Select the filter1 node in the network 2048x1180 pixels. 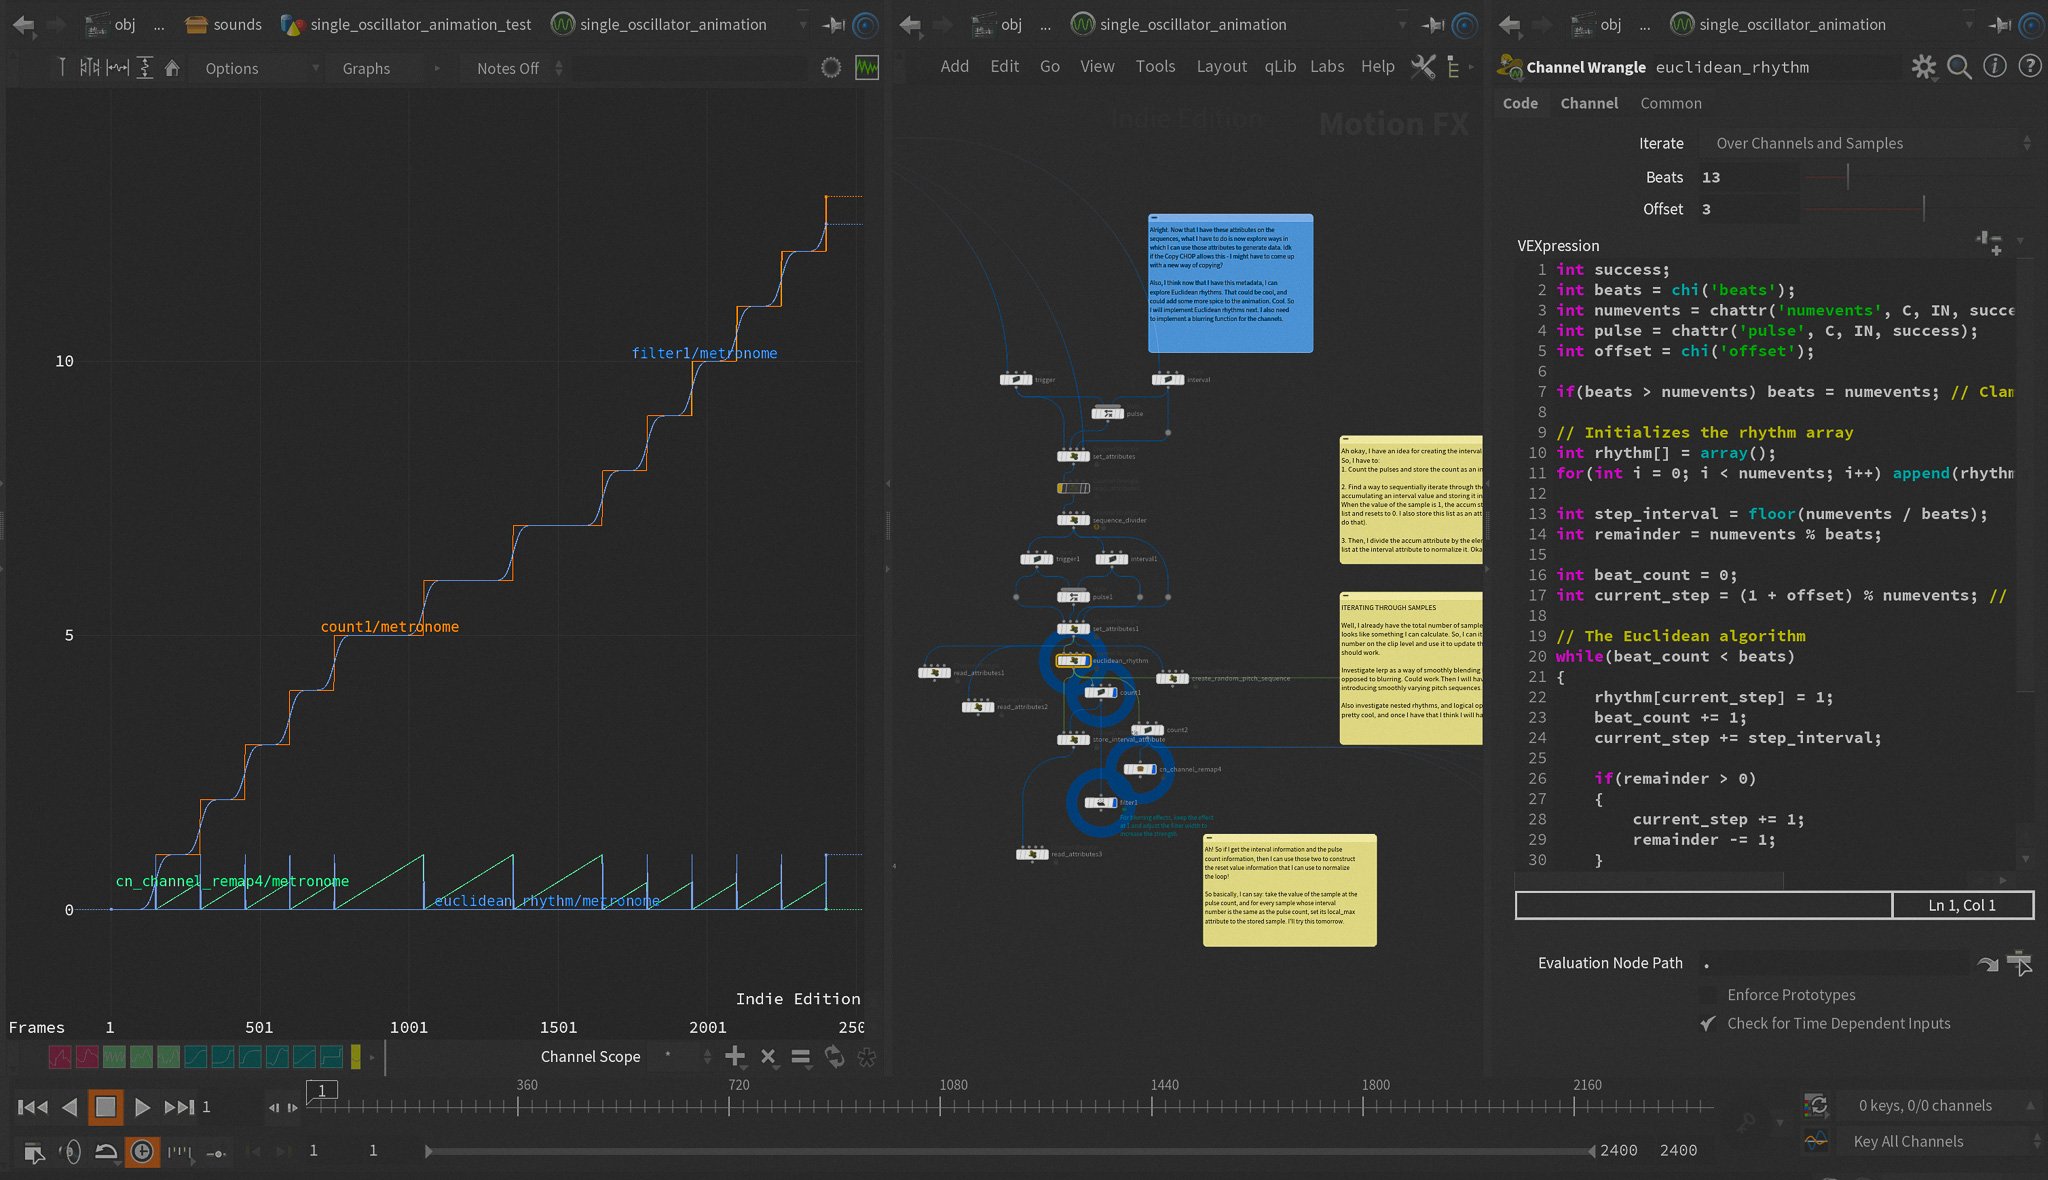(1101, 802)
